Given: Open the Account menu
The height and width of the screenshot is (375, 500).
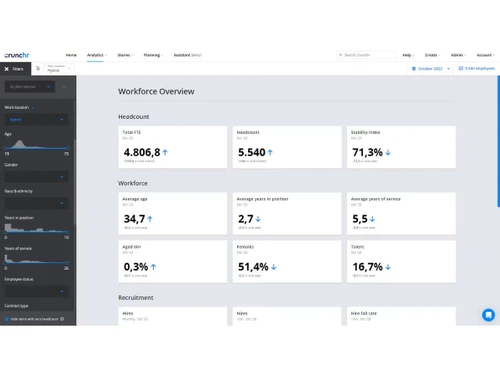Looking at the screenshot, I should tap(485, 55).
